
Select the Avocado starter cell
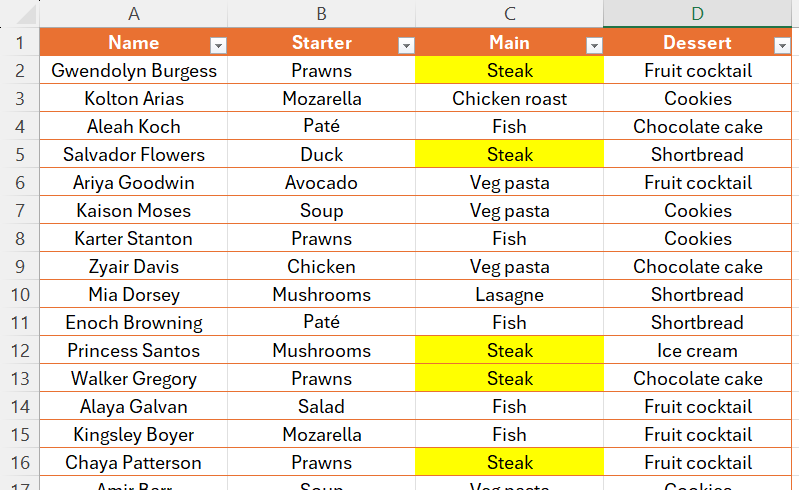click(321, 183)
